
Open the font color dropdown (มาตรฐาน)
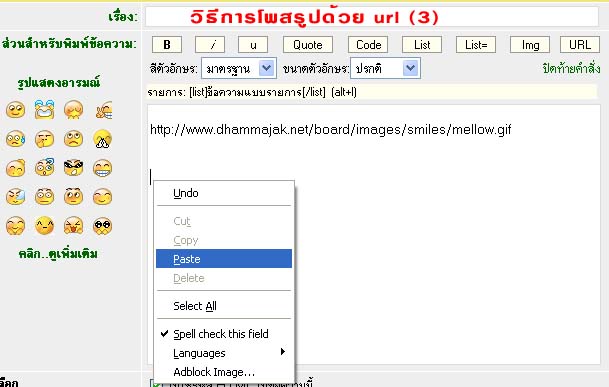click(239, 68)
